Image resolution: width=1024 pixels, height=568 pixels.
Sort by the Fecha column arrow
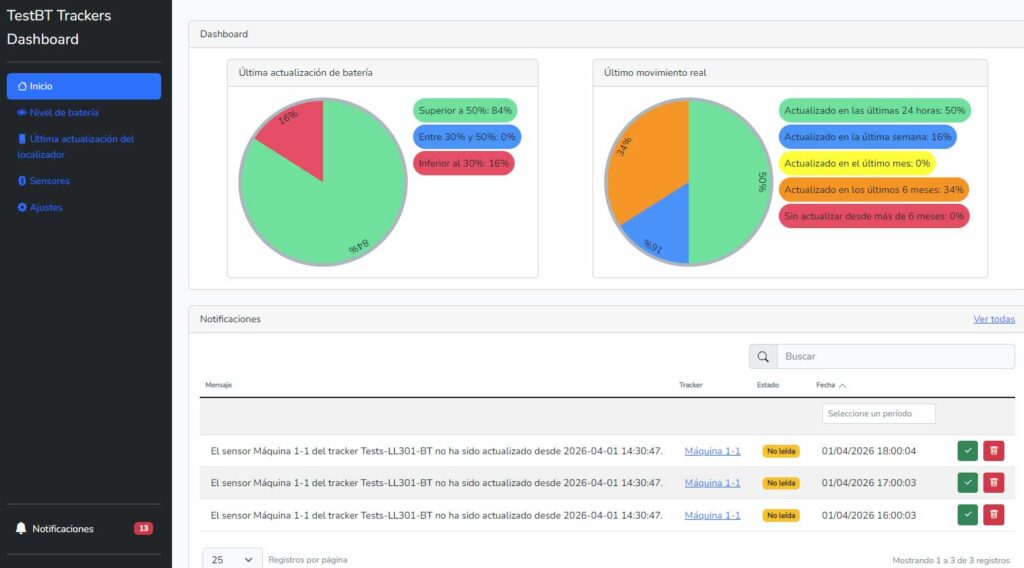click(842, 385)
